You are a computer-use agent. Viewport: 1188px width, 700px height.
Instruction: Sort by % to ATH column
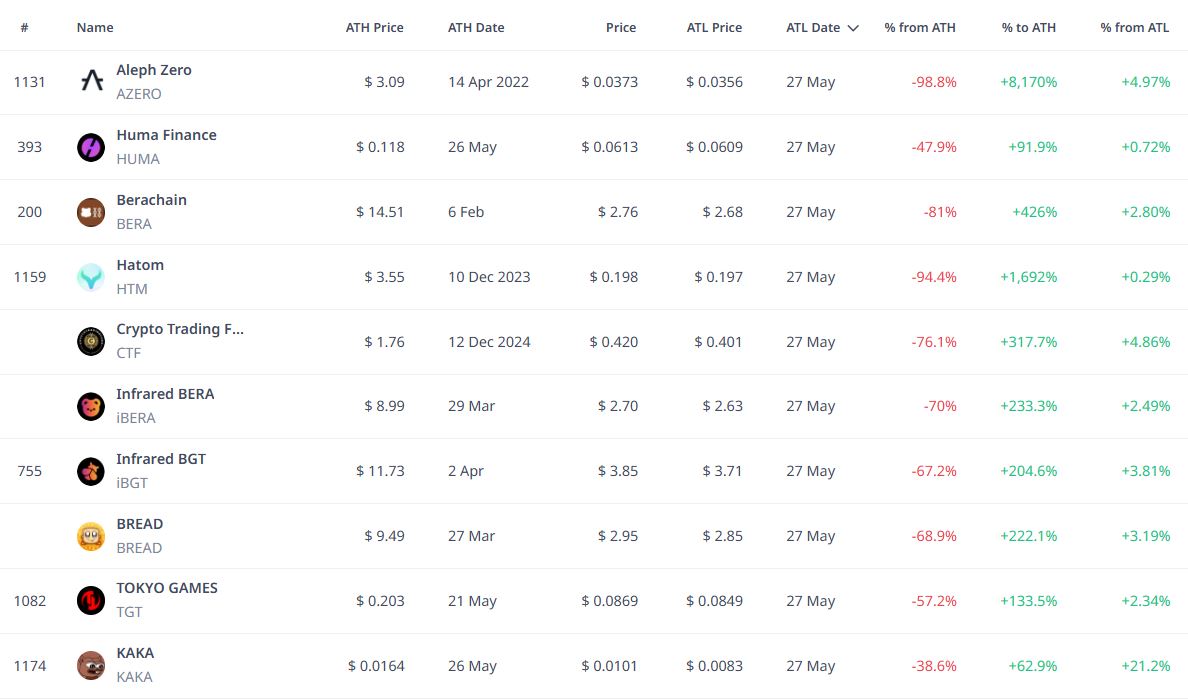coord(1028,27)
